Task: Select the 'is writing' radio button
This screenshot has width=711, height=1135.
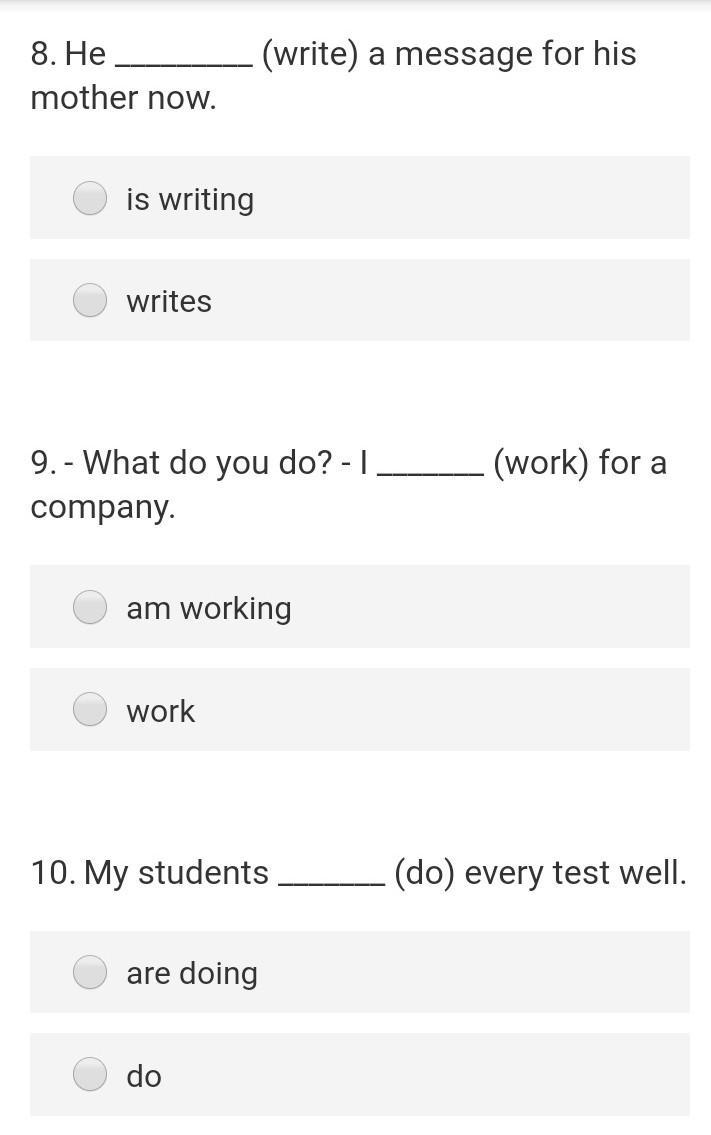Action: point(91,198)
